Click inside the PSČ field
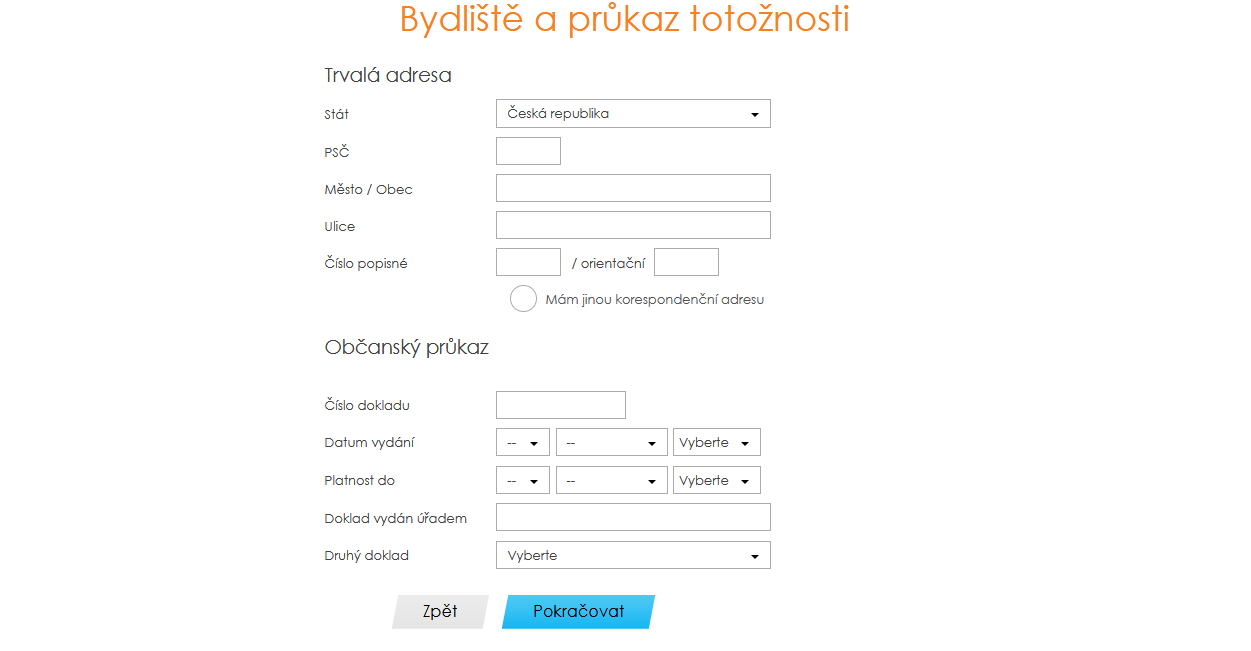 click(x=527, y=150)
